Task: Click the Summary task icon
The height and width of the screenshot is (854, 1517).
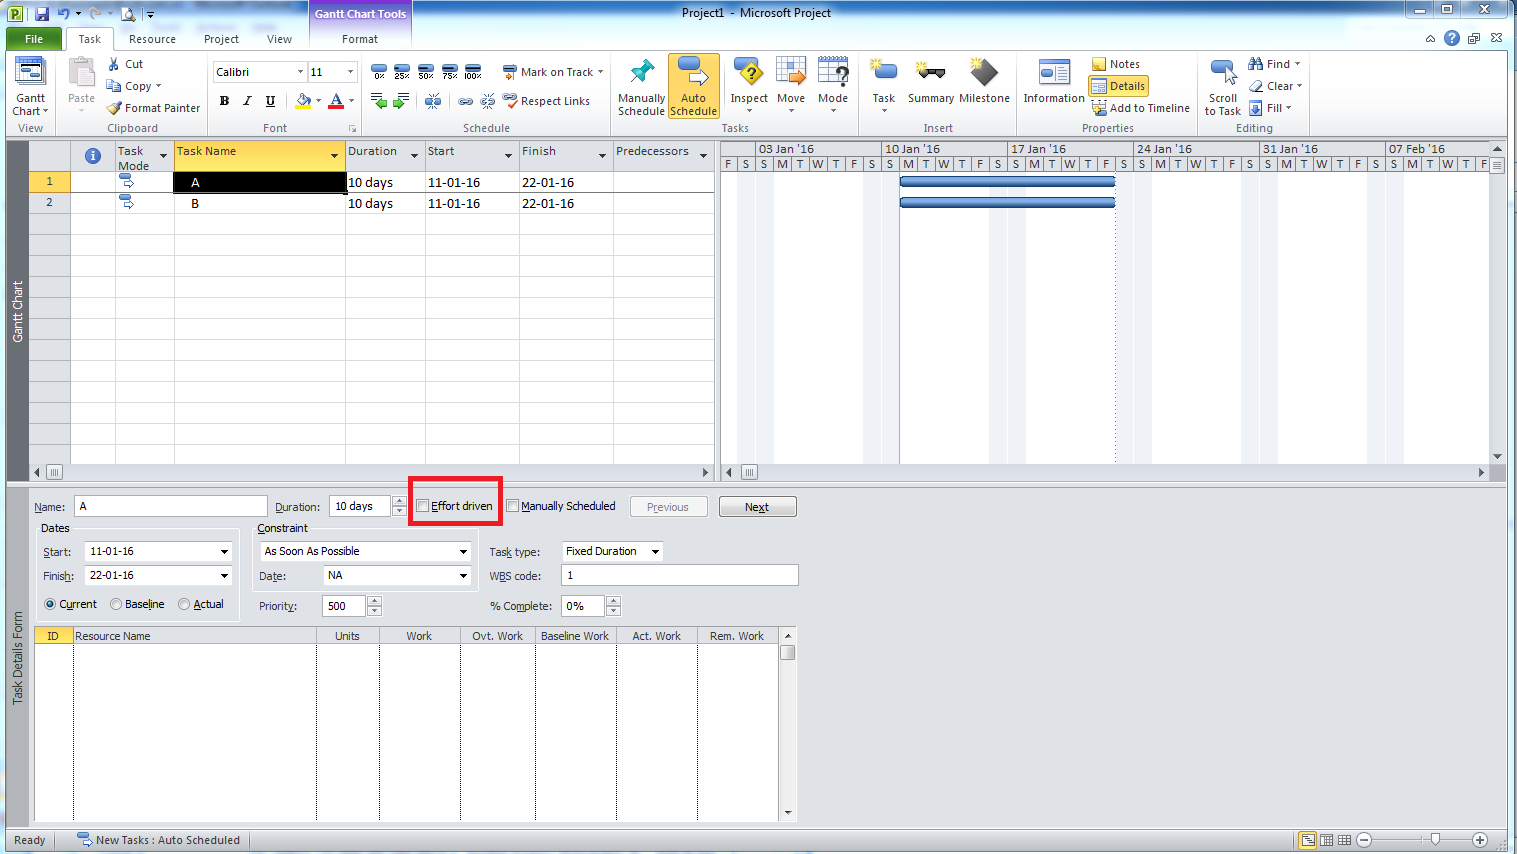Action: pyautogui.click(x=930, y=76)
